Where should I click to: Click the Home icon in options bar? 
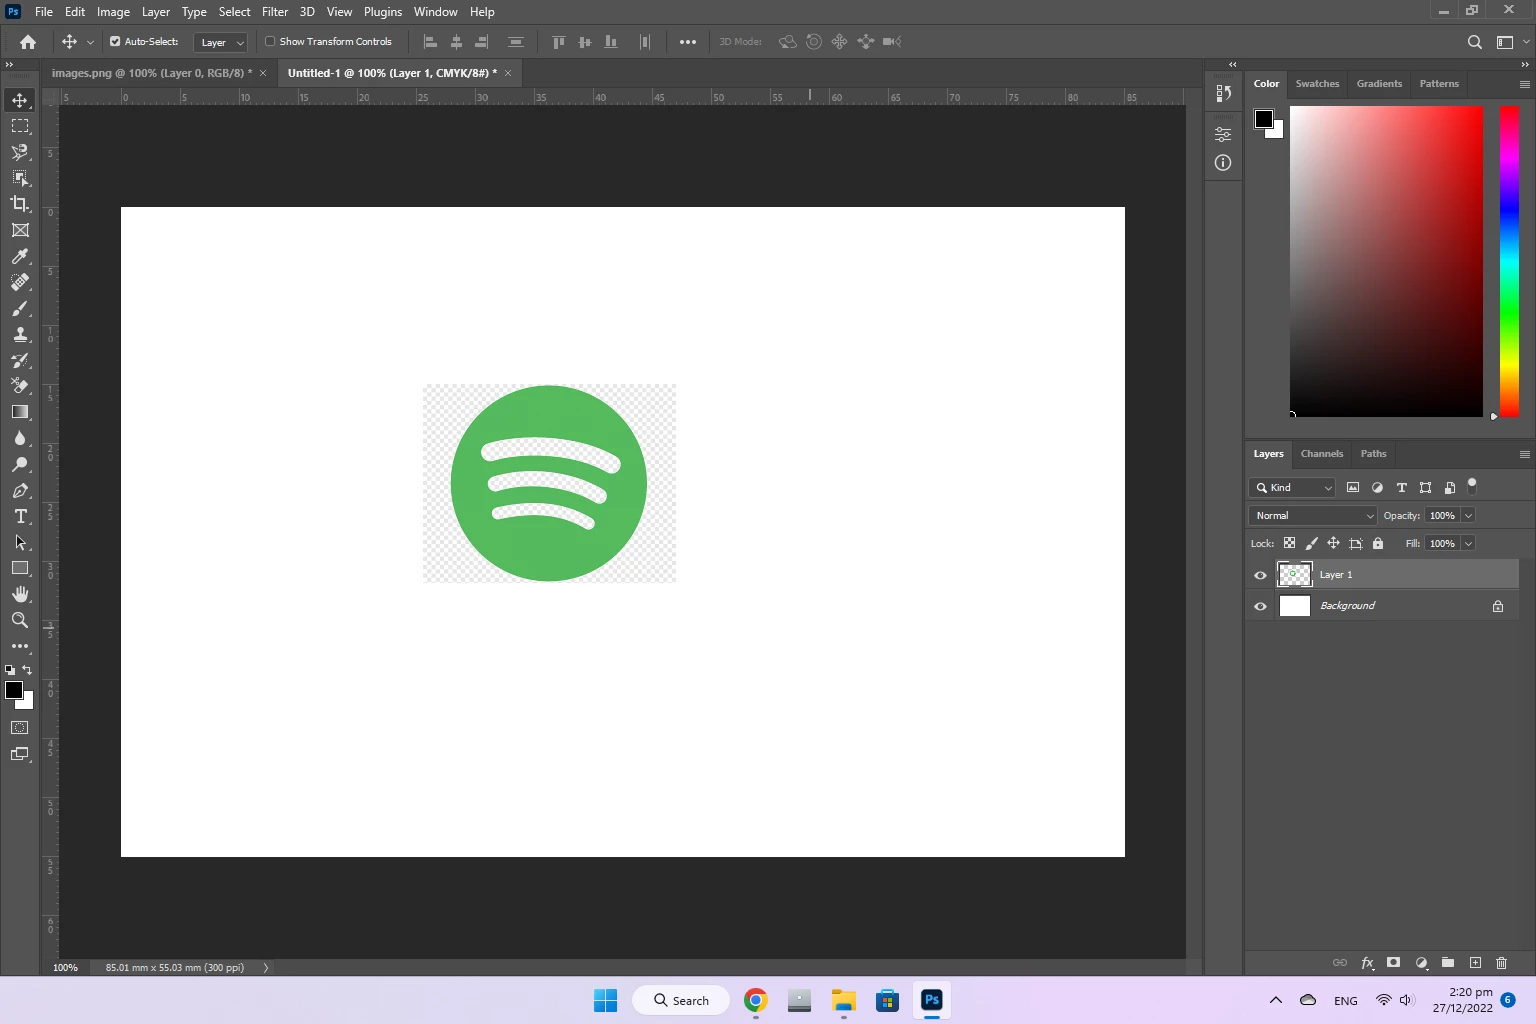(x=28, y=42)
